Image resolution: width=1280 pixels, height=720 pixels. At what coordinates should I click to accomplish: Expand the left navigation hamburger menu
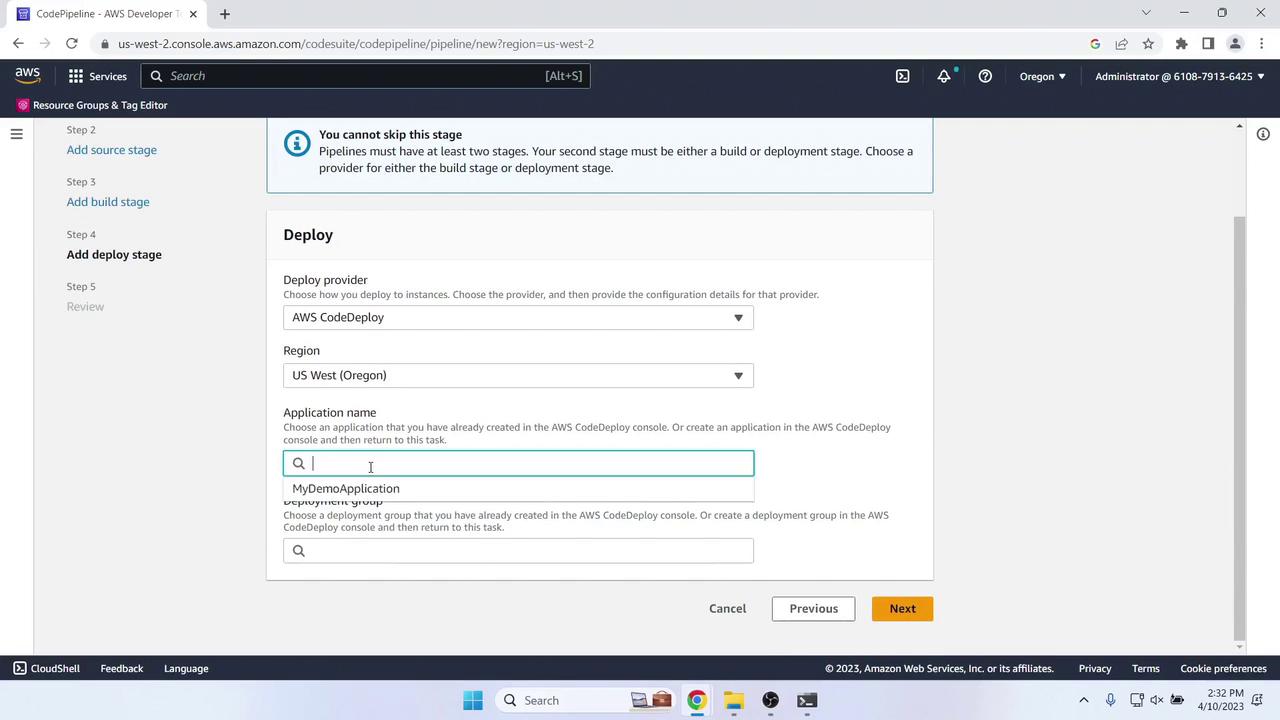16,134
